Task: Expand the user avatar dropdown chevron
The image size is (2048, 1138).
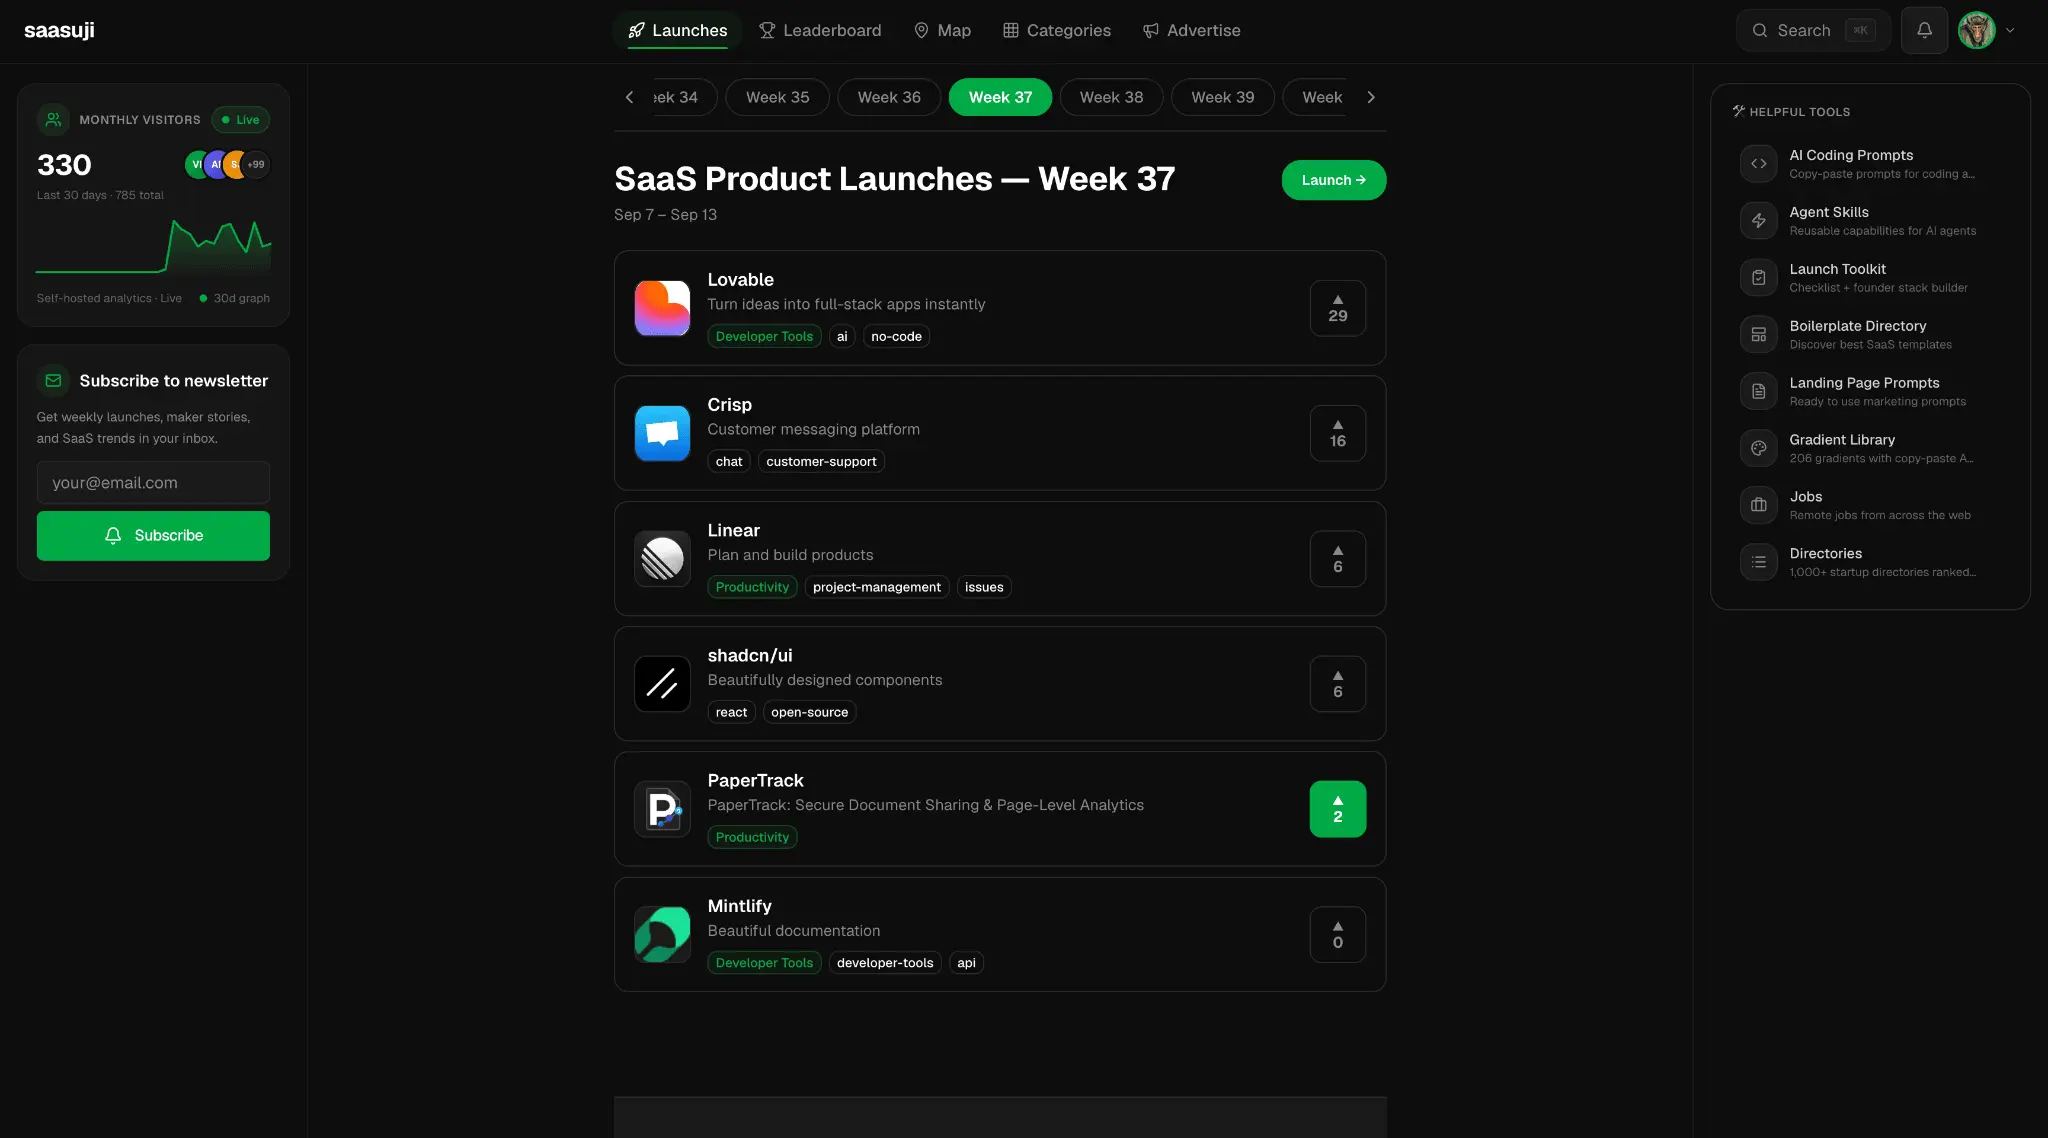Action: [x=2010, y=30]
